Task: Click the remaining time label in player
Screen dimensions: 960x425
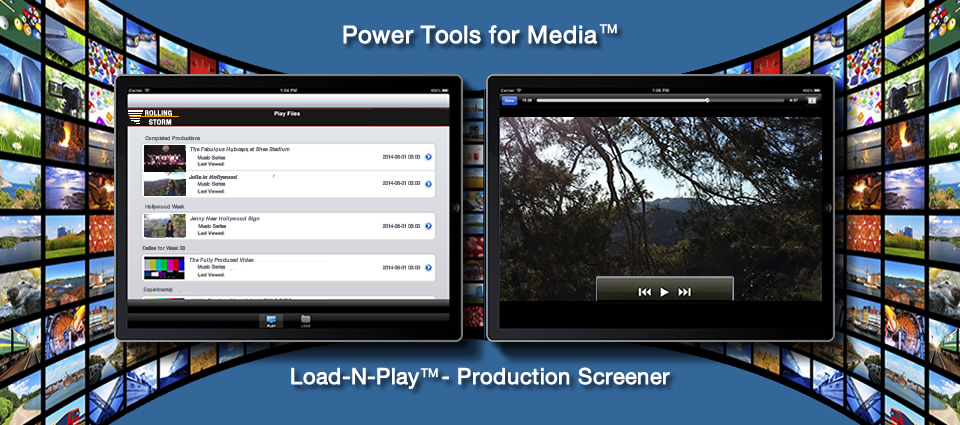Action: (793, 100)
